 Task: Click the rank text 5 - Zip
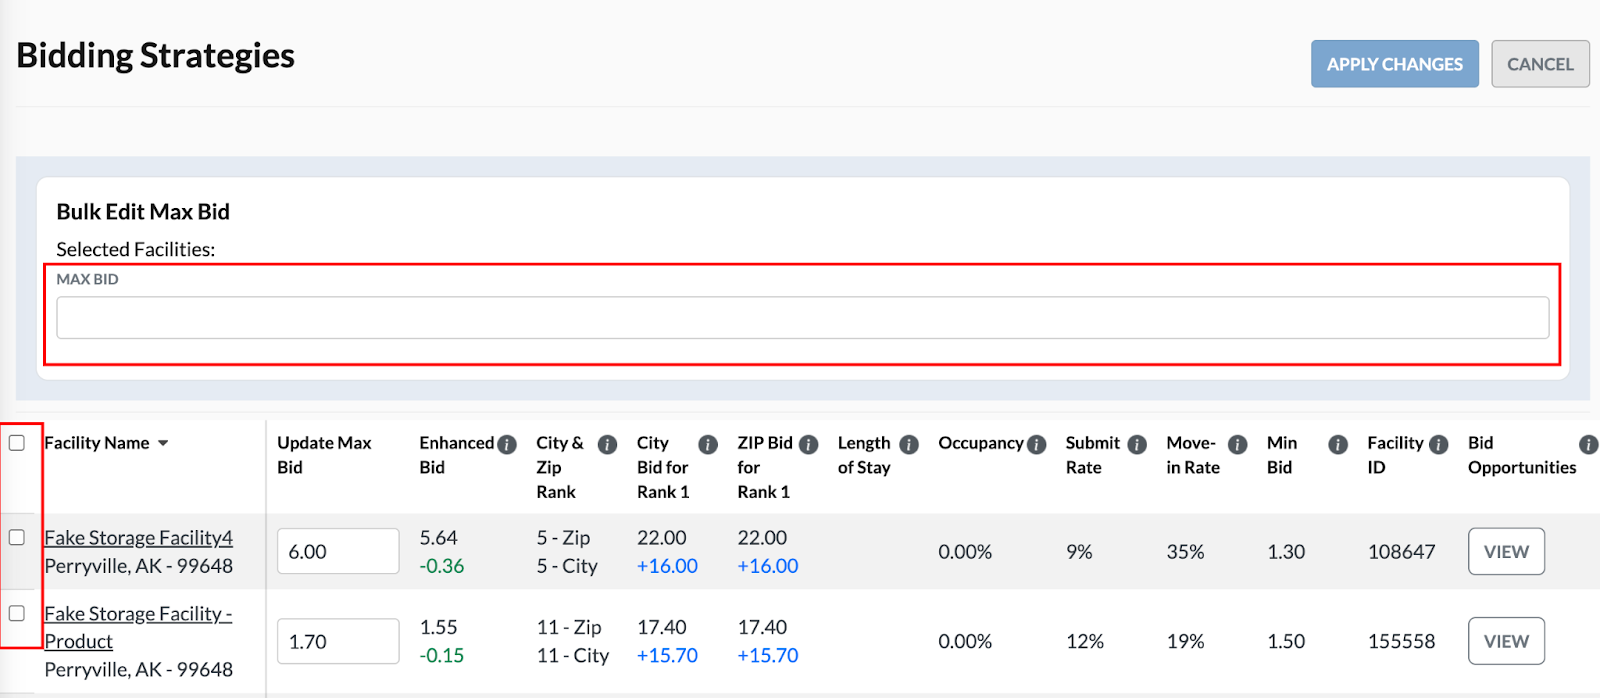[x=563, y=538]
